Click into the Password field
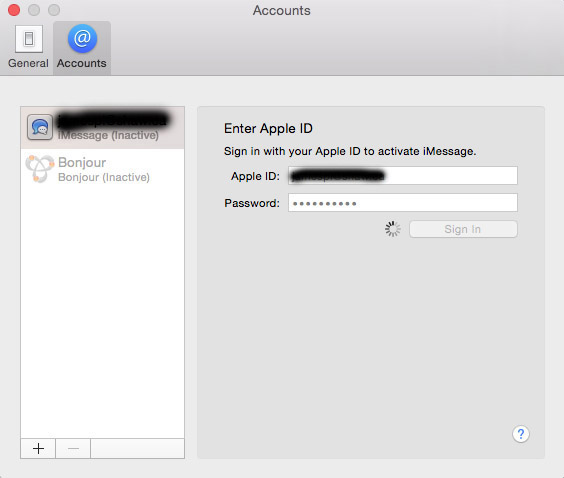This screenshot has width=564, height=478. point(403,203)
